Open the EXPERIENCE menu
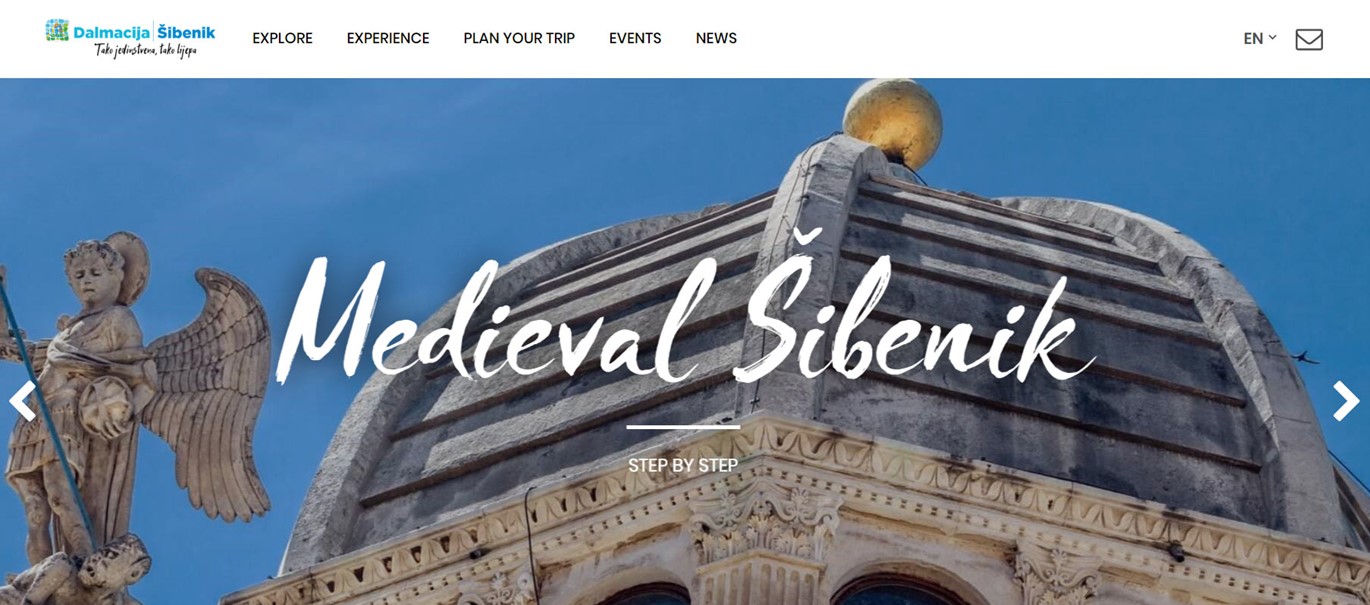This screenshot has height=605, width=1370. point(388,38)
